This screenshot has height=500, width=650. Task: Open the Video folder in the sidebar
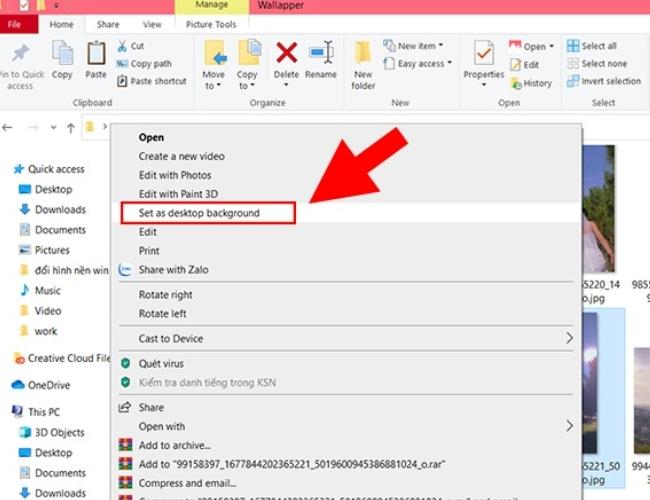[40, 311]
